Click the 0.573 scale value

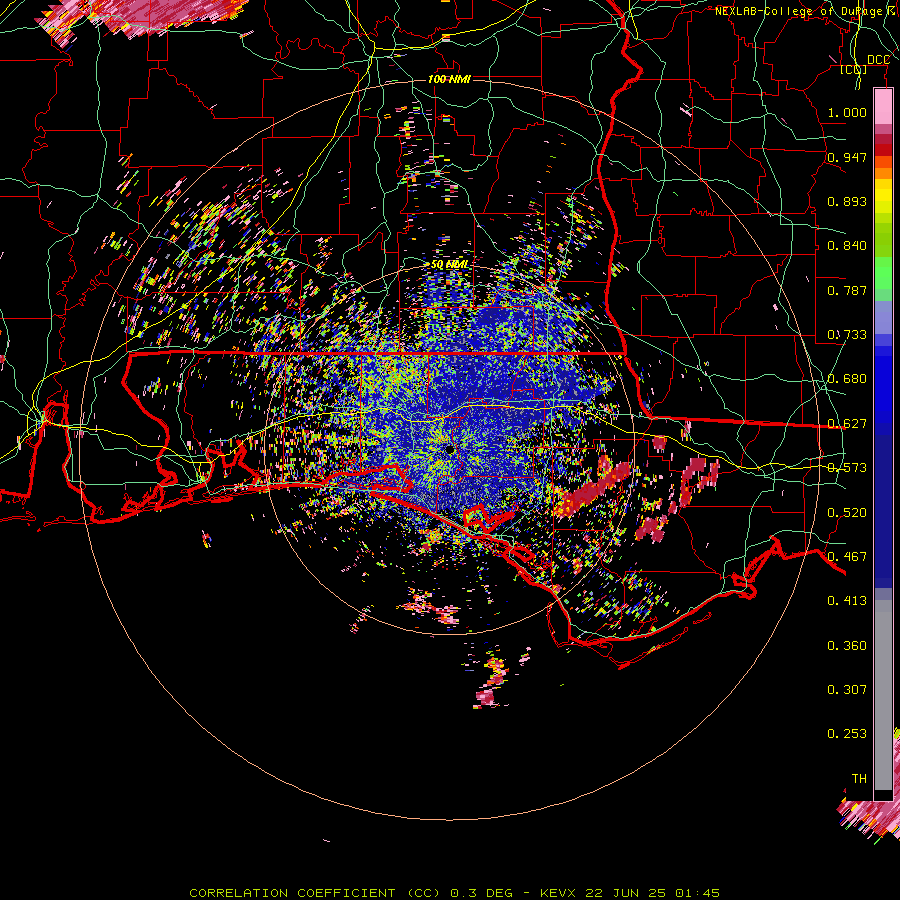tap(847, 468)
